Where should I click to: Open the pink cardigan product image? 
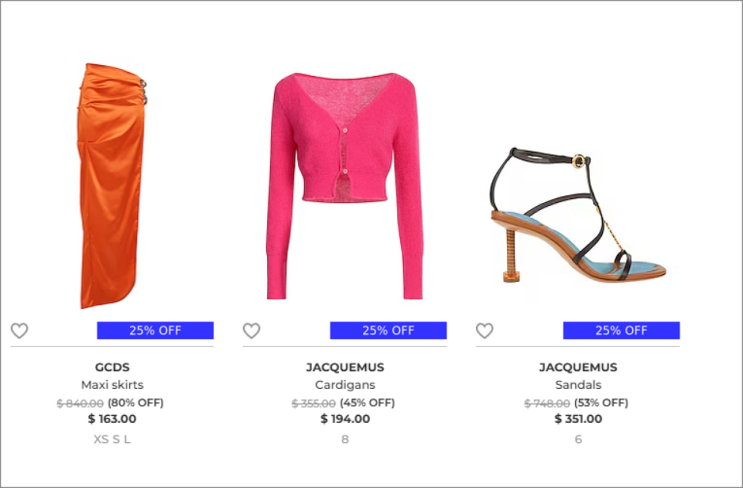click(x=345, y=186)
